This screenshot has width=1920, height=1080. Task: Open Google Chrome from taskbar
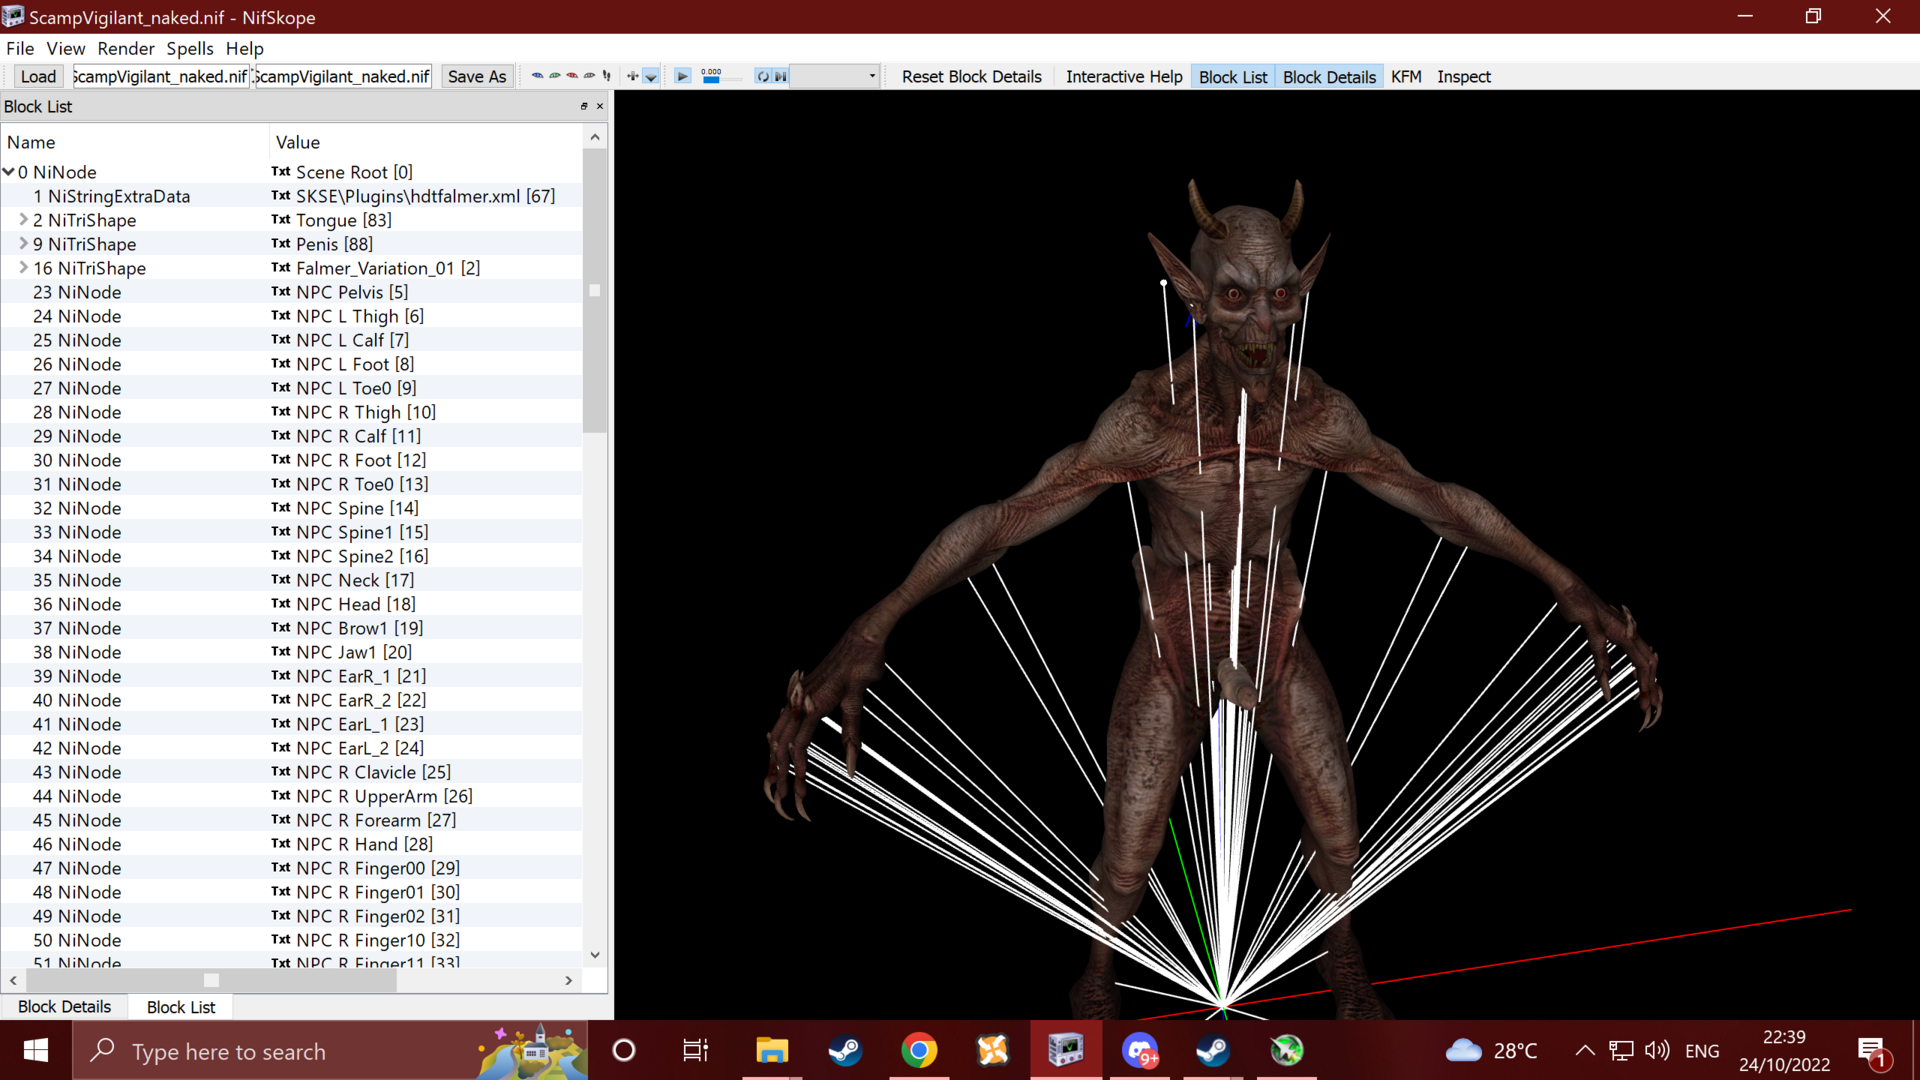[918, 1050]
